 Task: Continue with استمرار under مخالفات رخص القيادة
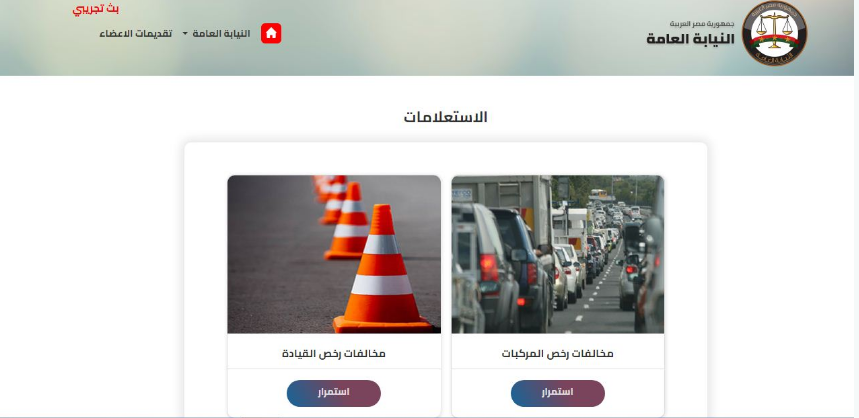click(x=334, y=393)
